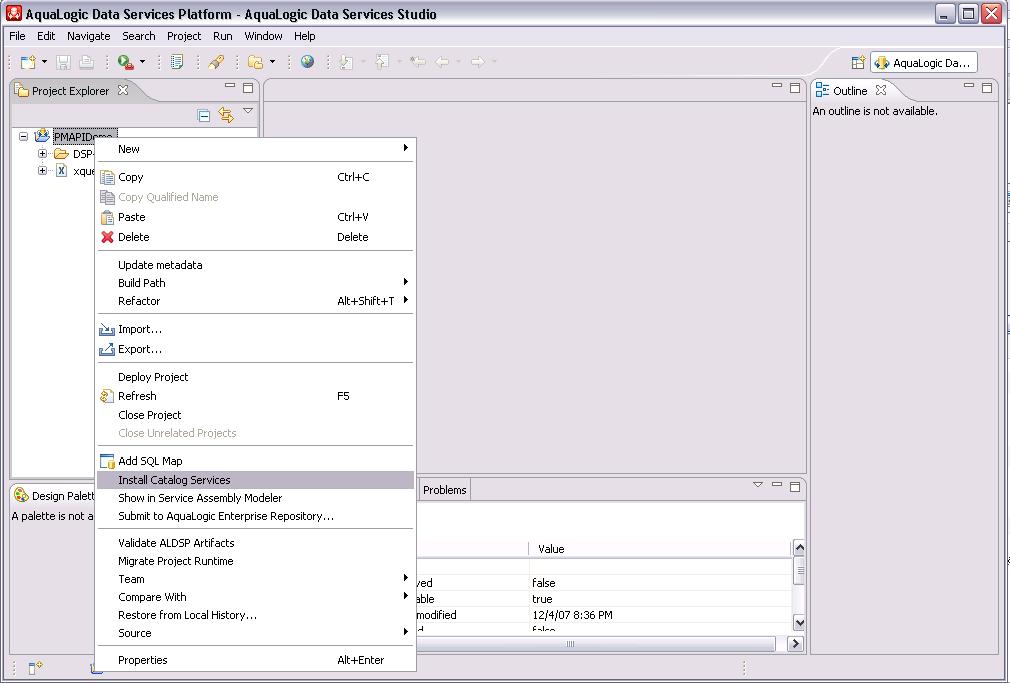Open the New wizard dropdown arrow
The height and width of the screenshot is (684, 1010).
click(45, 62)
